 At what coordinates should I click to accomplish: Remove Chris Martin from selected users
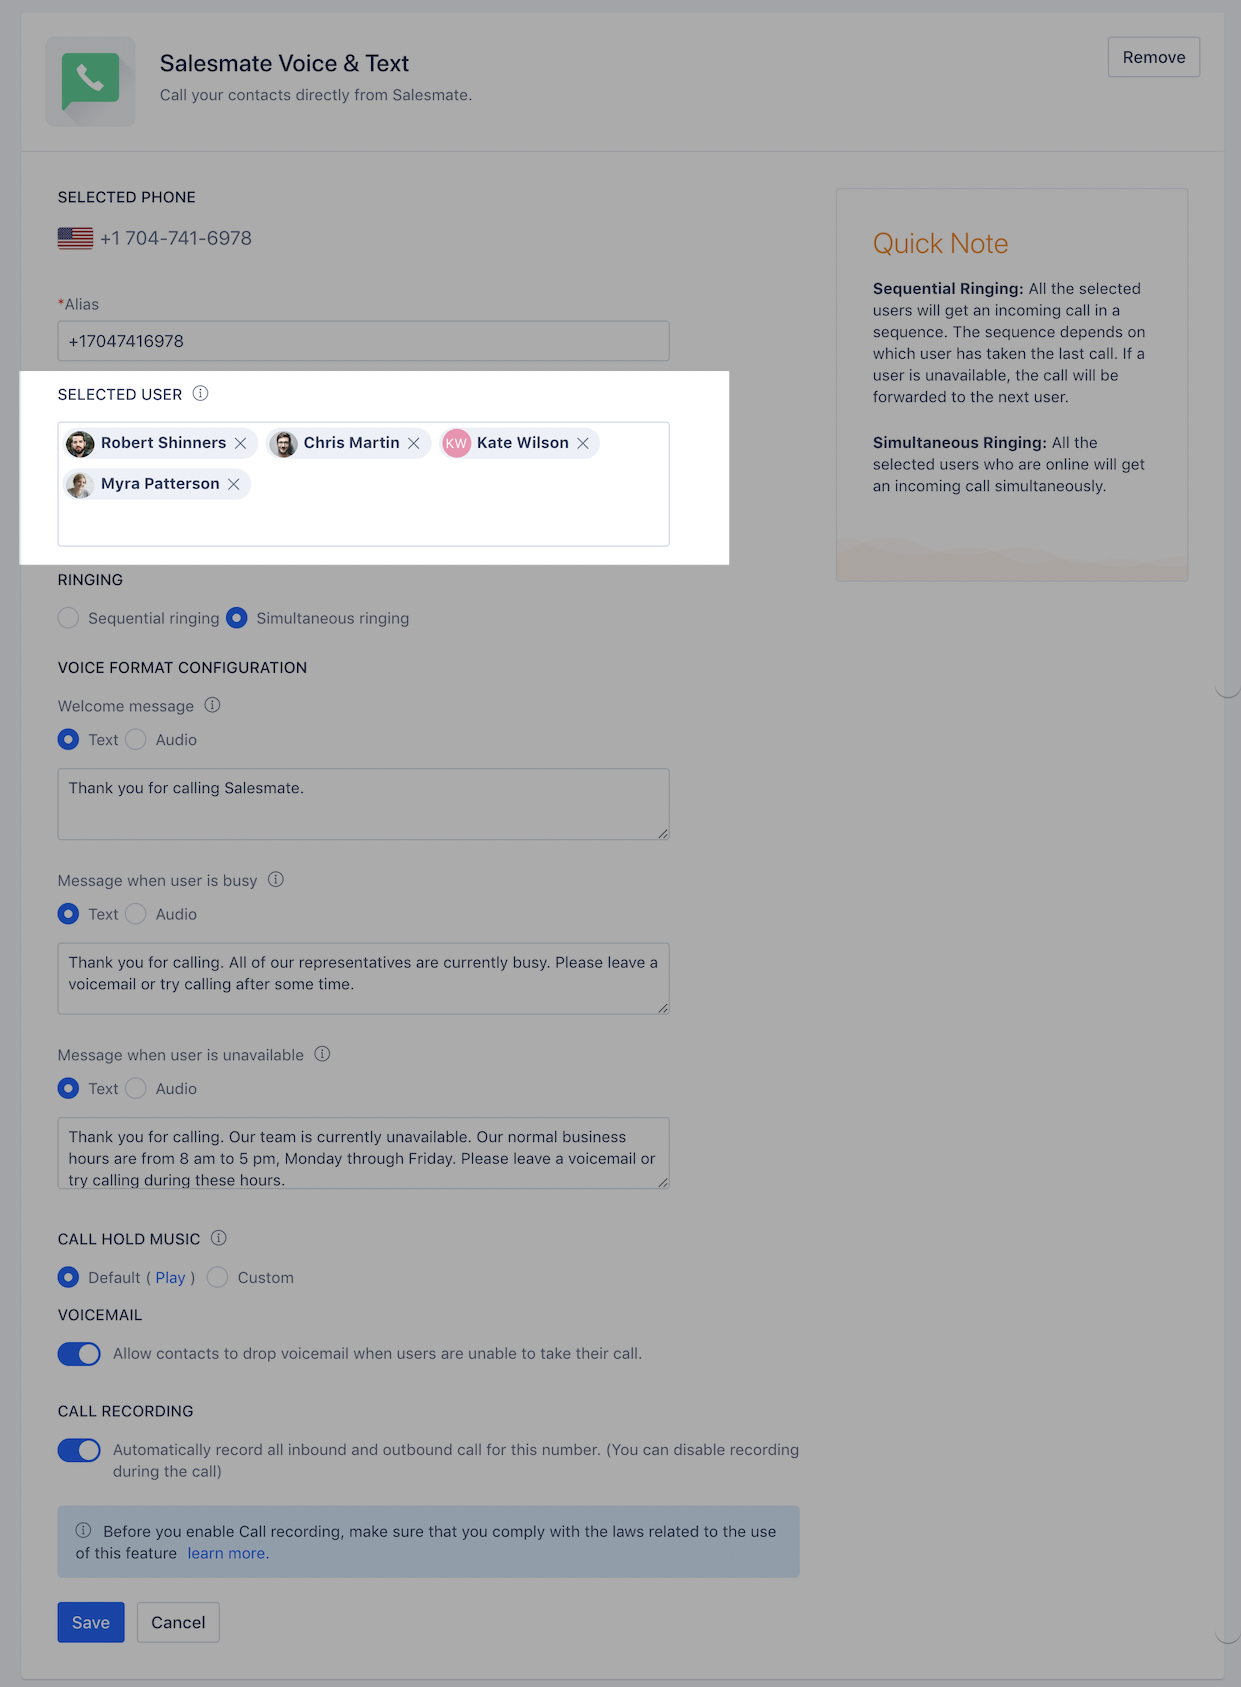[414, 443]
